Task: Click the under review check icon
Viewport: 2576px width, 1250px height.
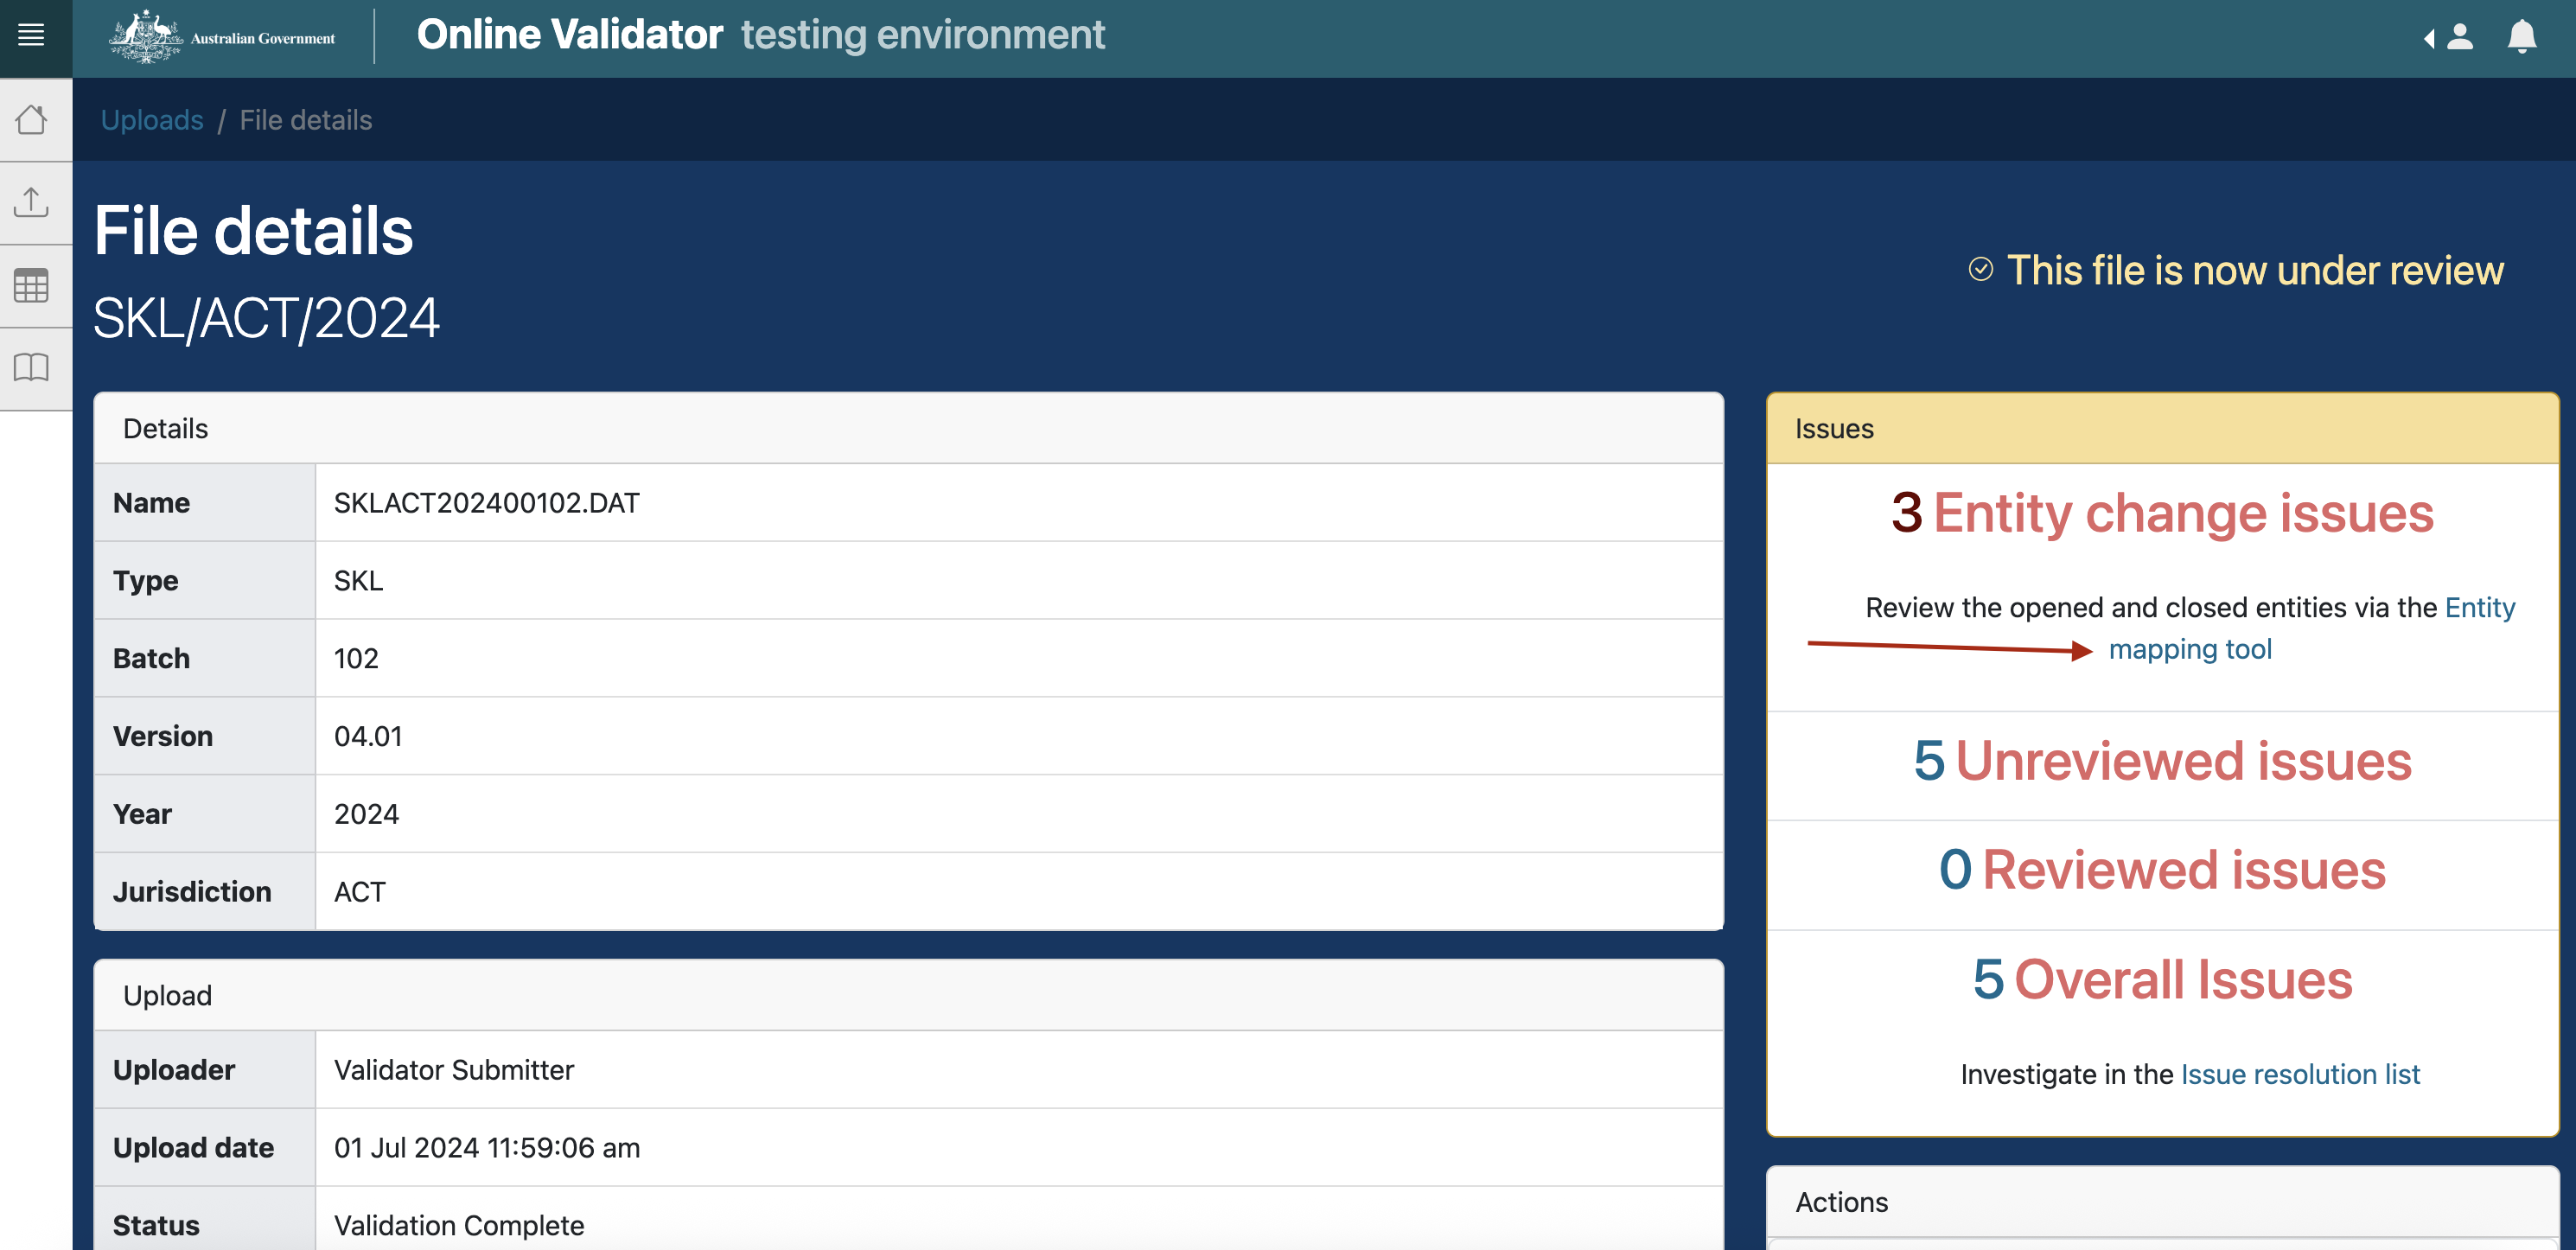Action: [x=1980, y=270]
